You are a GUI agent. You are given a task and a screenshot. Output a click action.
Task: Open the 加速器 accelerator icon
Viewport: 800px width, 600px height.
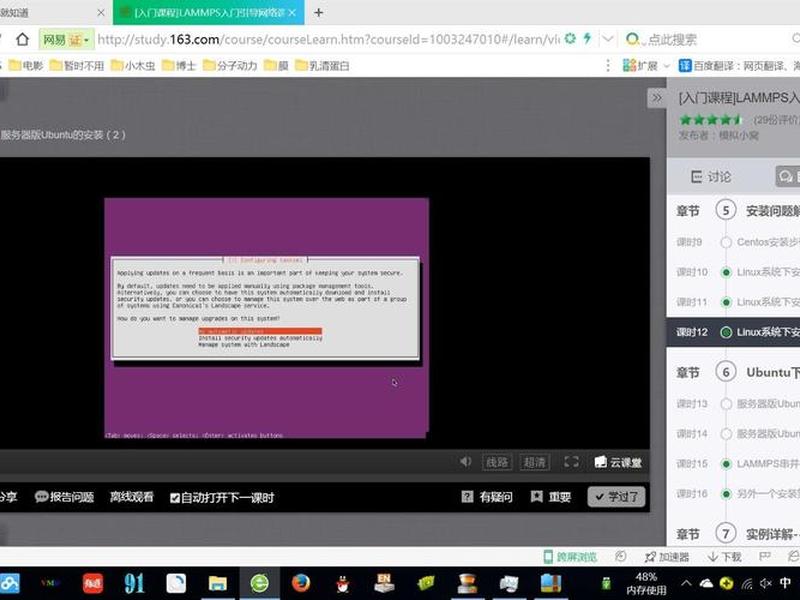point(667,557)
